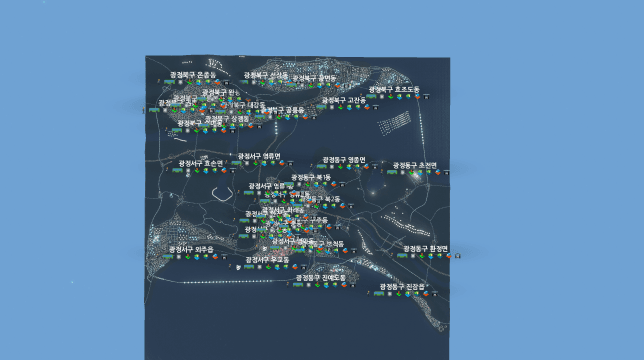The width and height of the screenshot is (644, 360).
Task: Click green down-arrow icon under 광정동구 환경면
Action: tap(422, 256)
